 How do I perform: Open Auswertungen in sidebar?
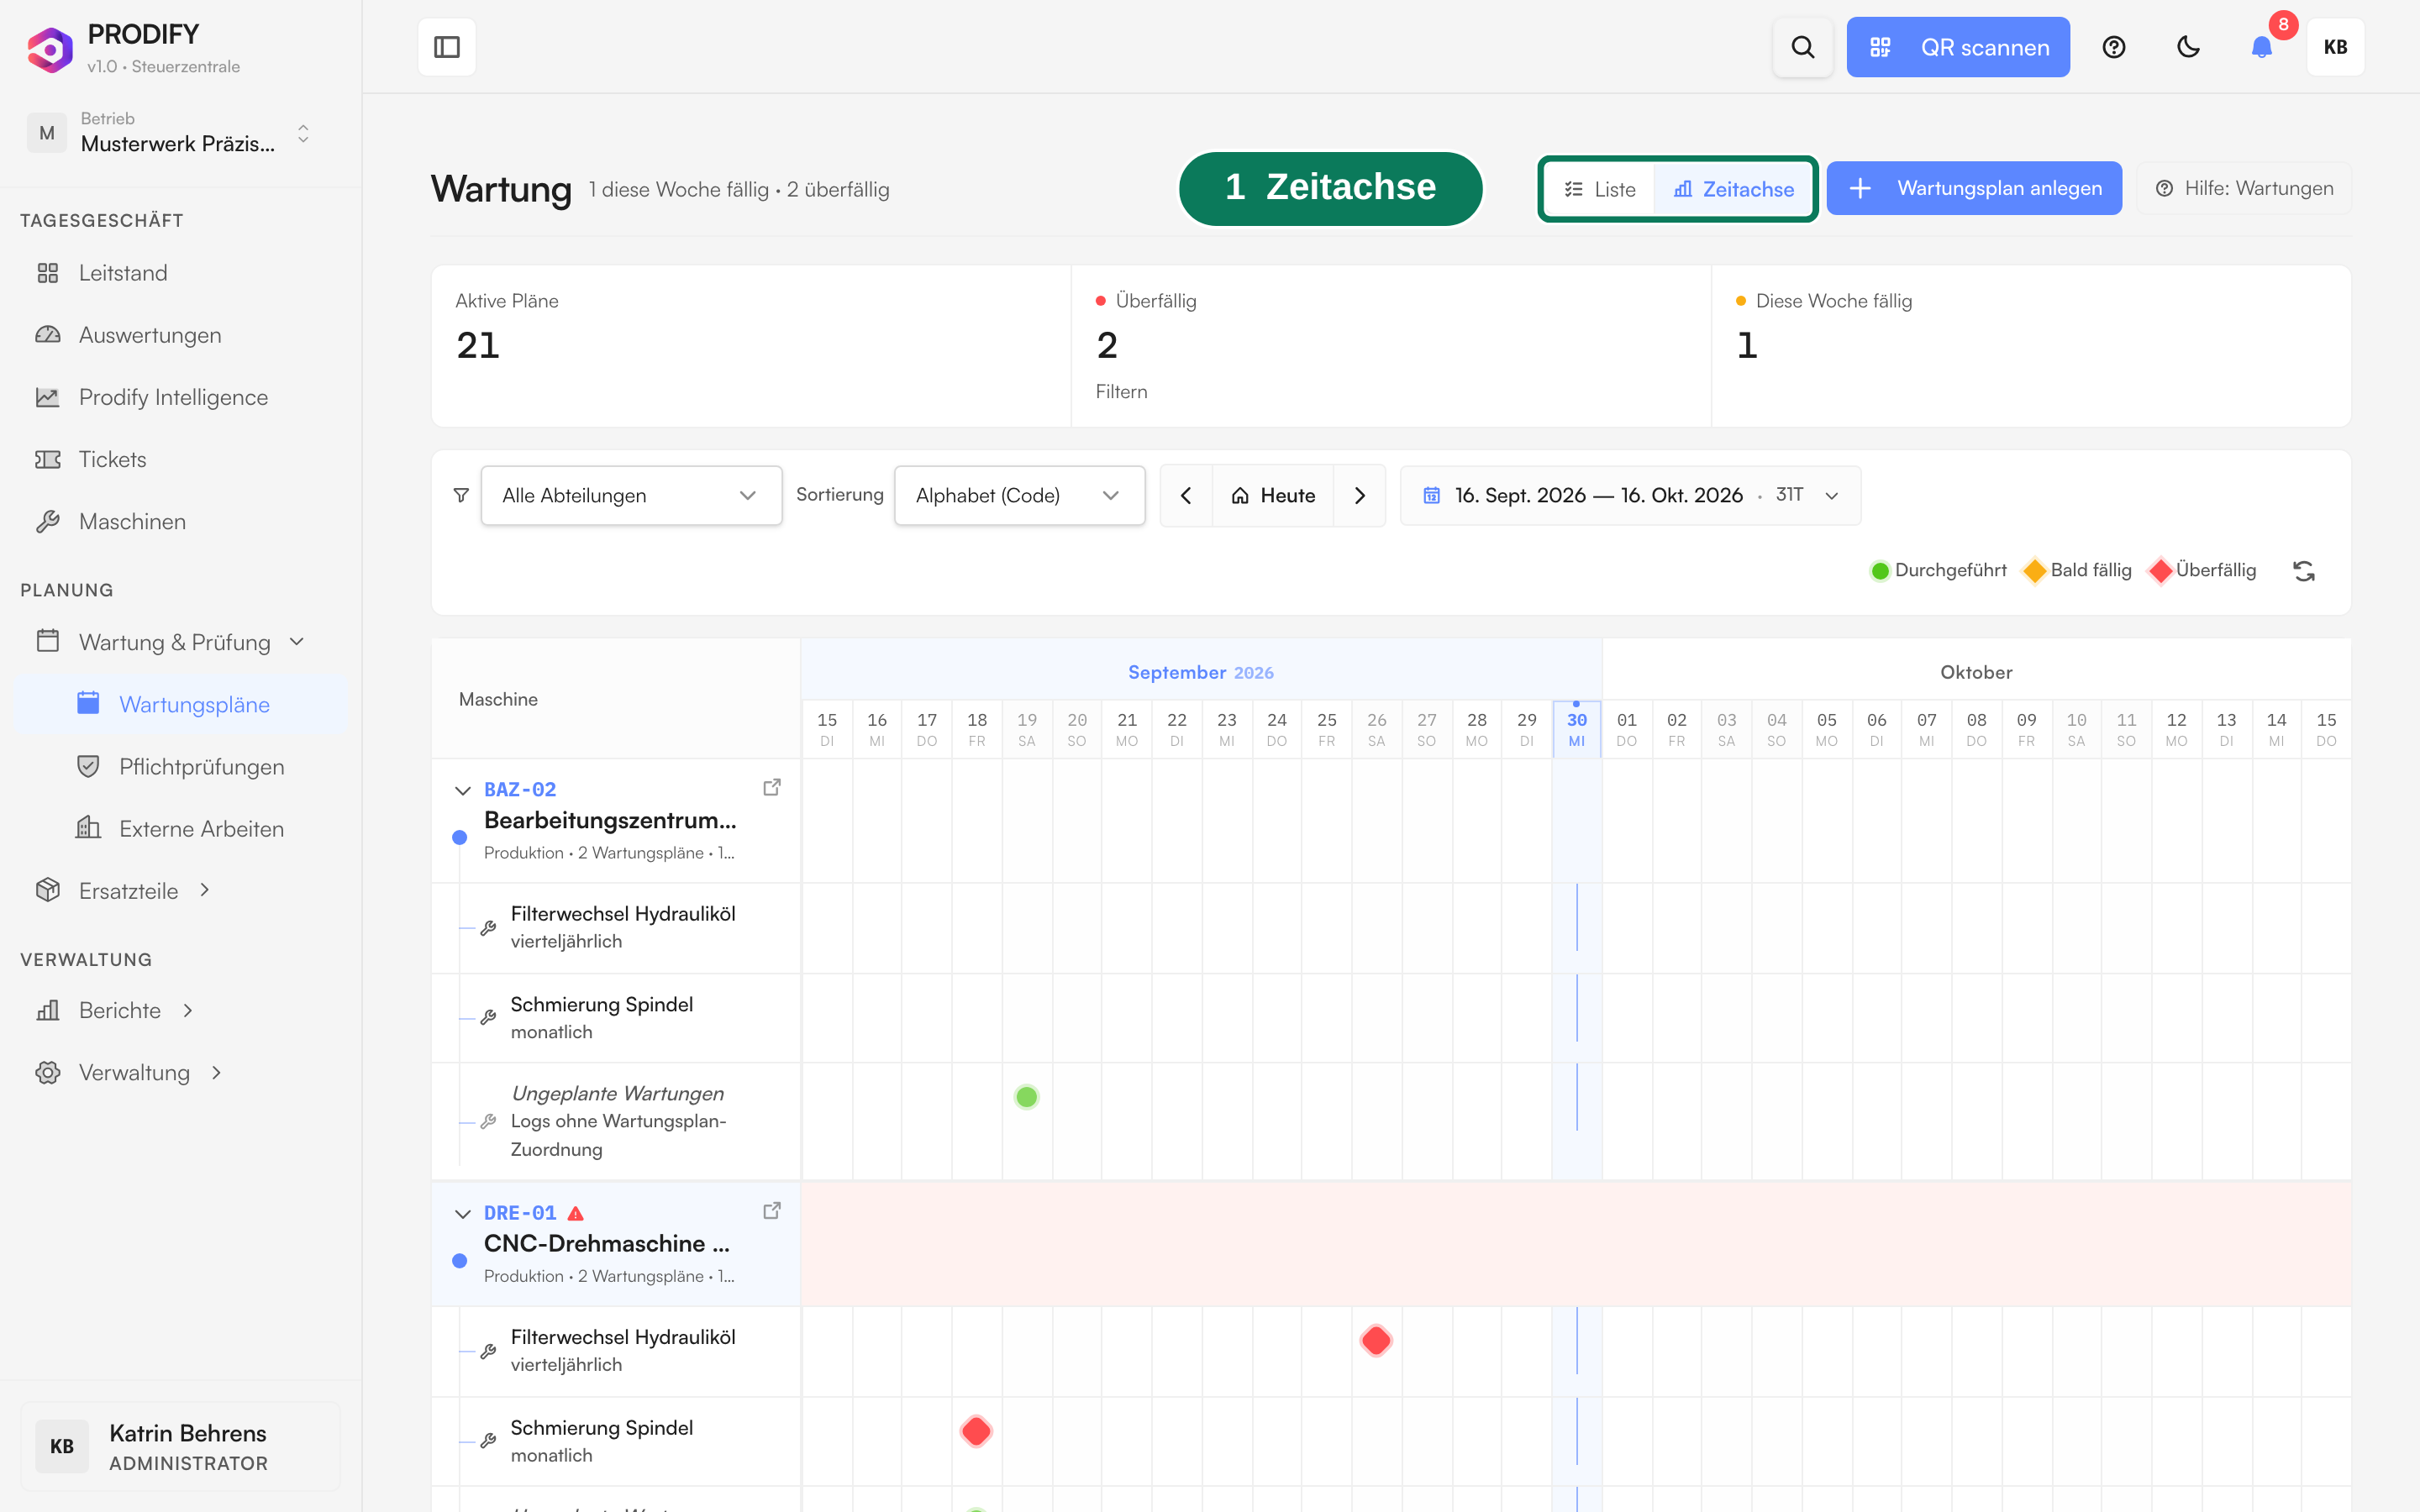coord(181,335)
